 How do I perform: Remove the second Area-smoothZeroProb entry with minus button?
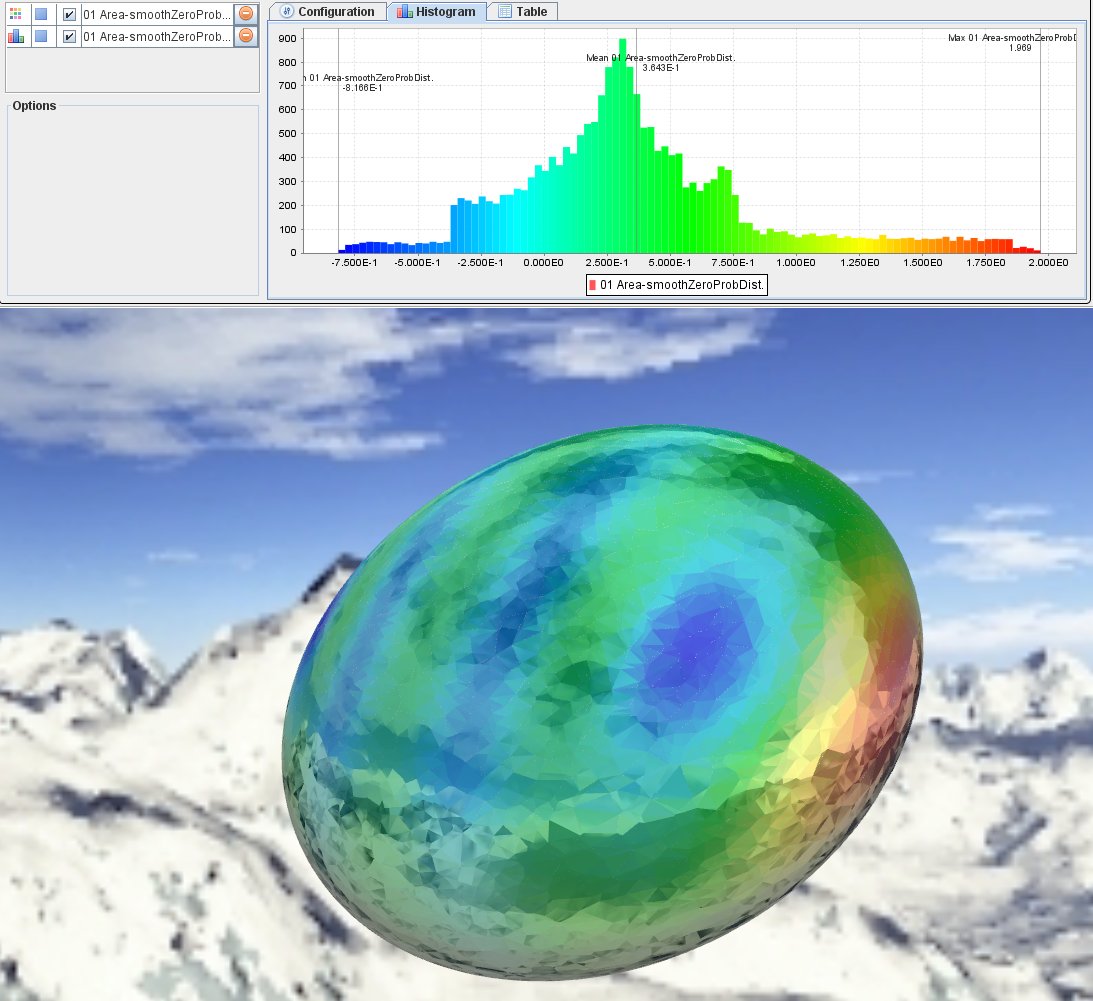click(x=245, y=36)
